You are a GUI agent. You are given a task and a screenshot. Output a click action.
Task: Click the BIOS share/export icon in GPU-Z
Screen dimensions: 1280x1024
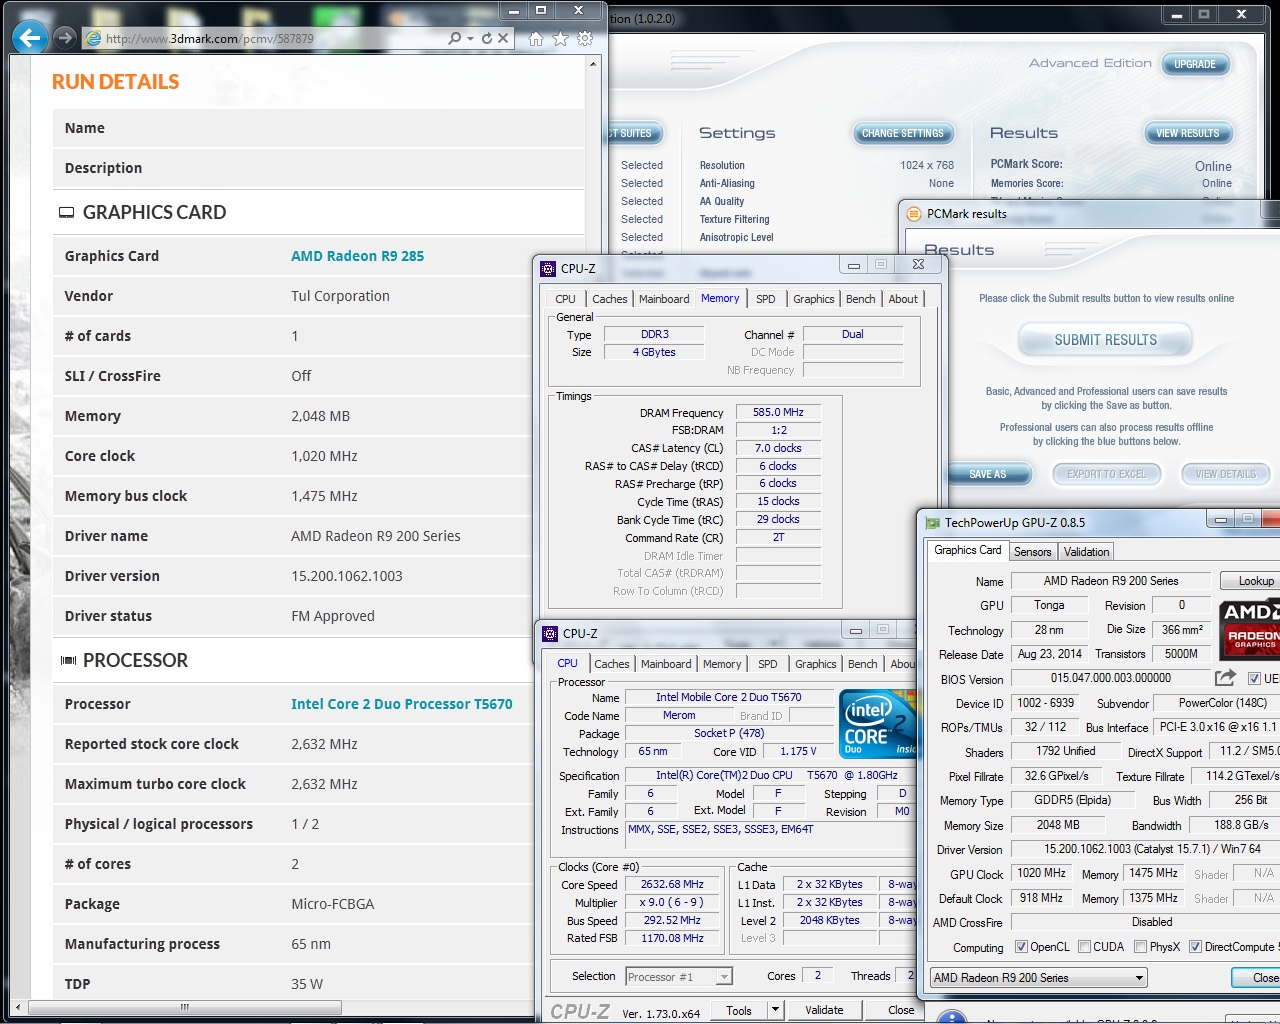pyautogui.click(x=1225, y=677)
